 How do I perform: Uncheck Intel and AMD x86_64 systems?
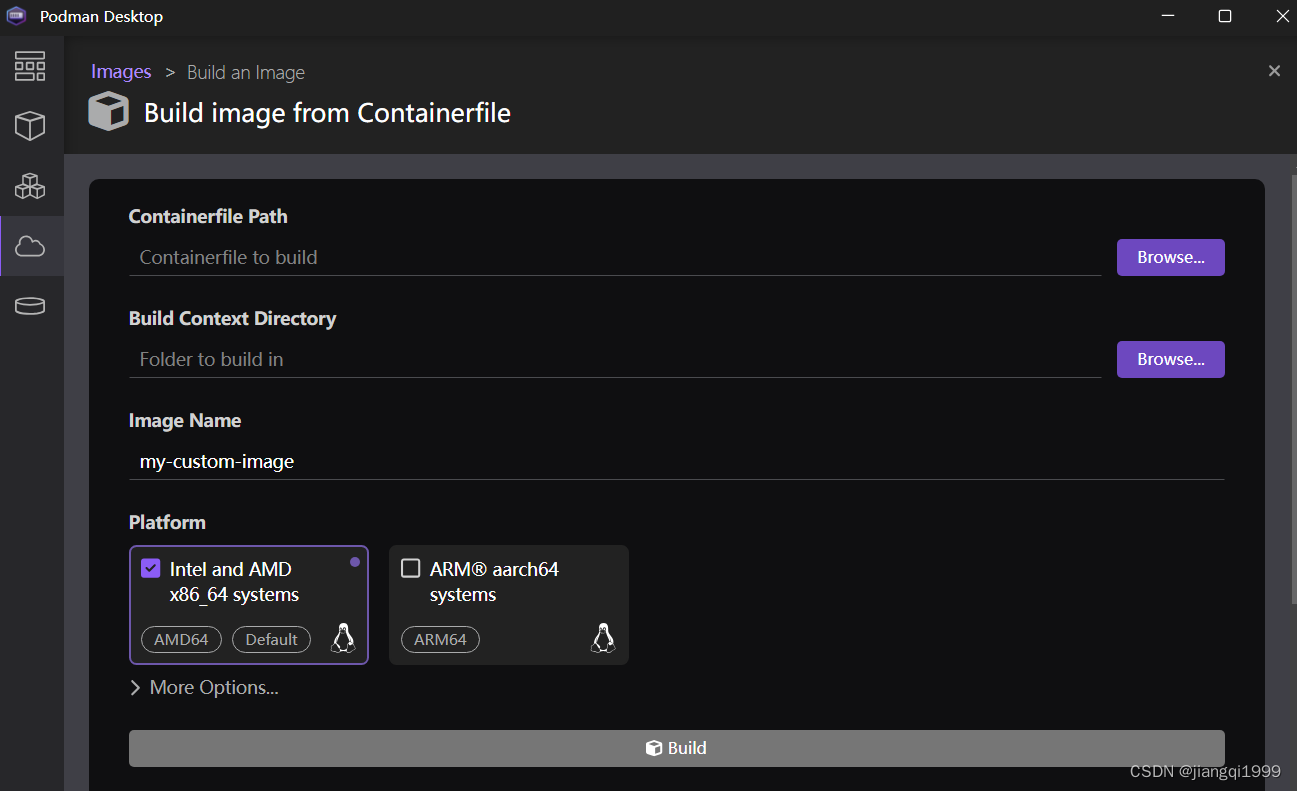(151, 568)
